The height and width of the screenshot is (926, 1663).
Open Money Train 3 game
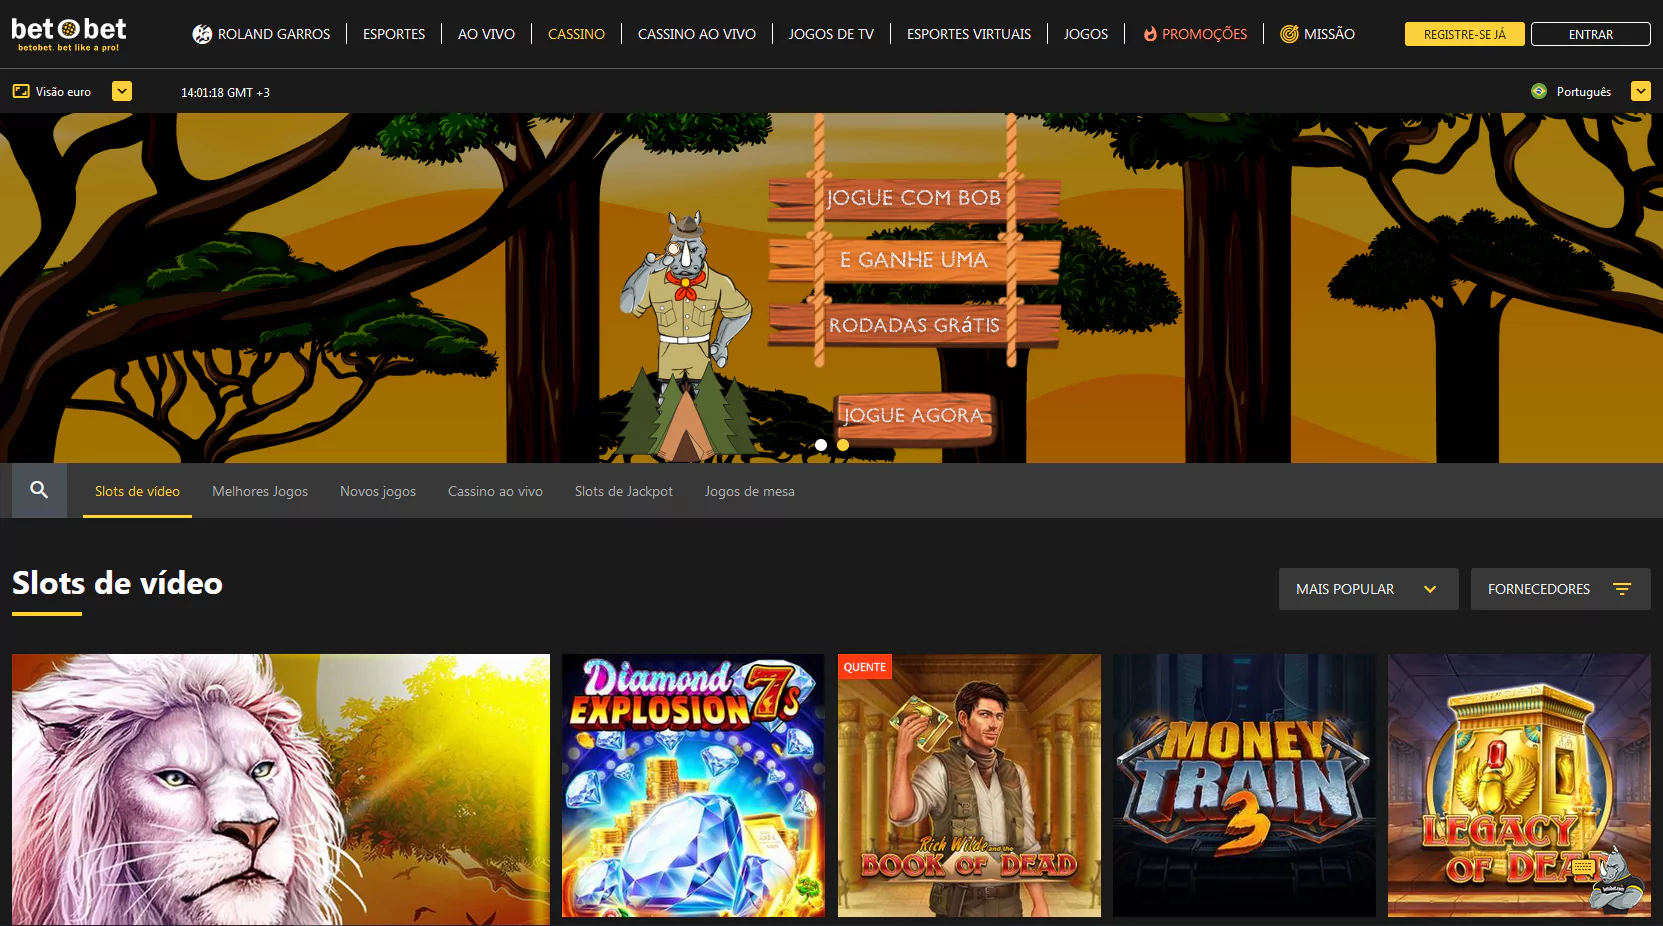pos(1244,786)
